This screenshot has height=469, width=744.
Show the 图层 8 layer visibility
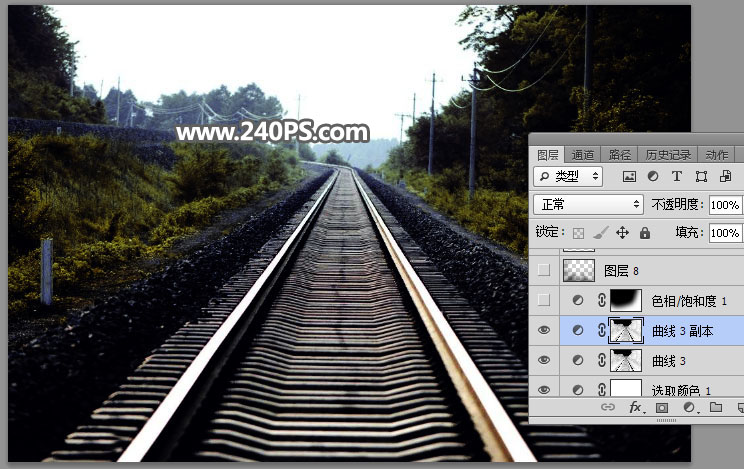click(544, 270)
